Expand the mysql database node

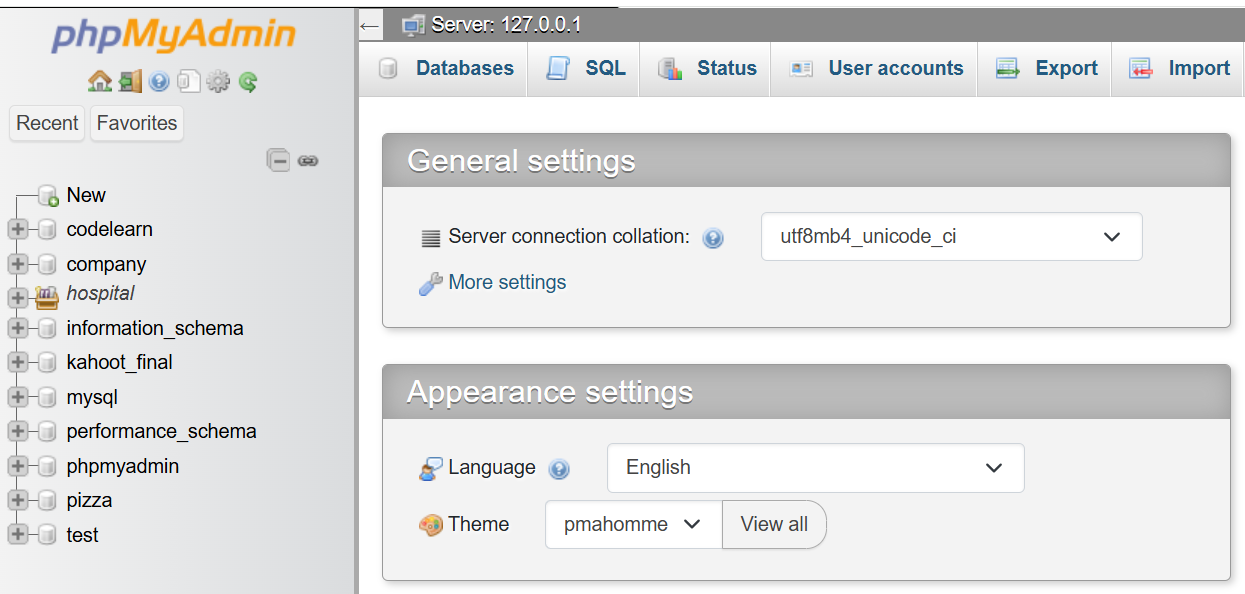point(16,398)
